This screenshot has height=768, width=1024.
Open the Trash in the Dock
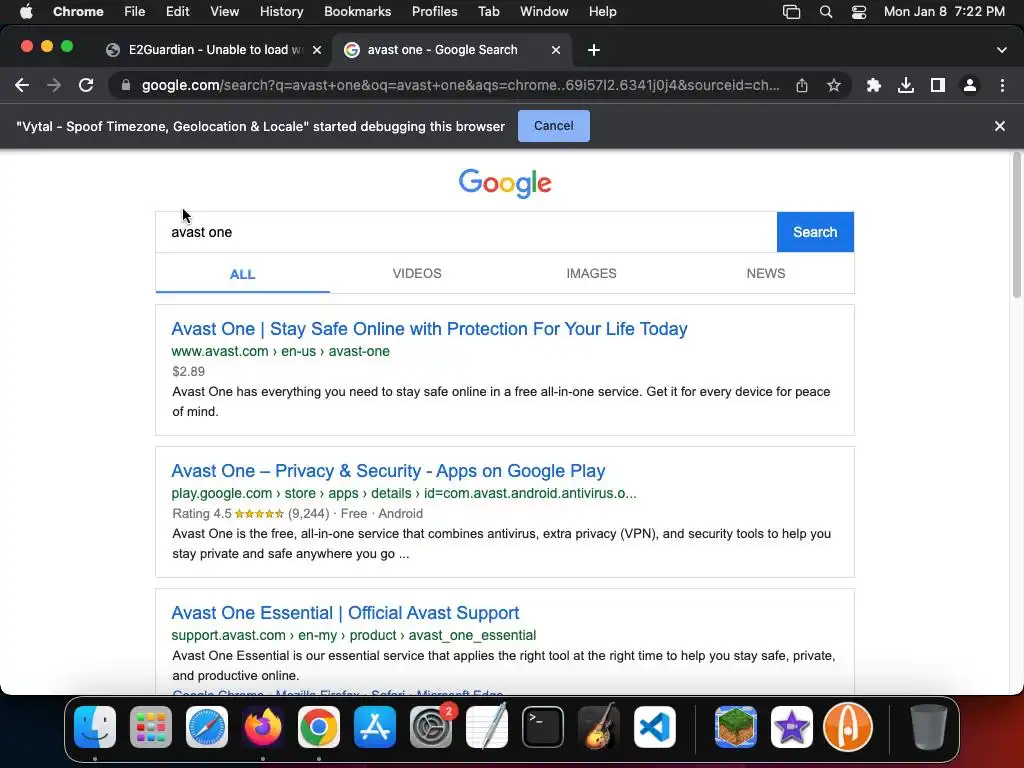click(929, 727)
